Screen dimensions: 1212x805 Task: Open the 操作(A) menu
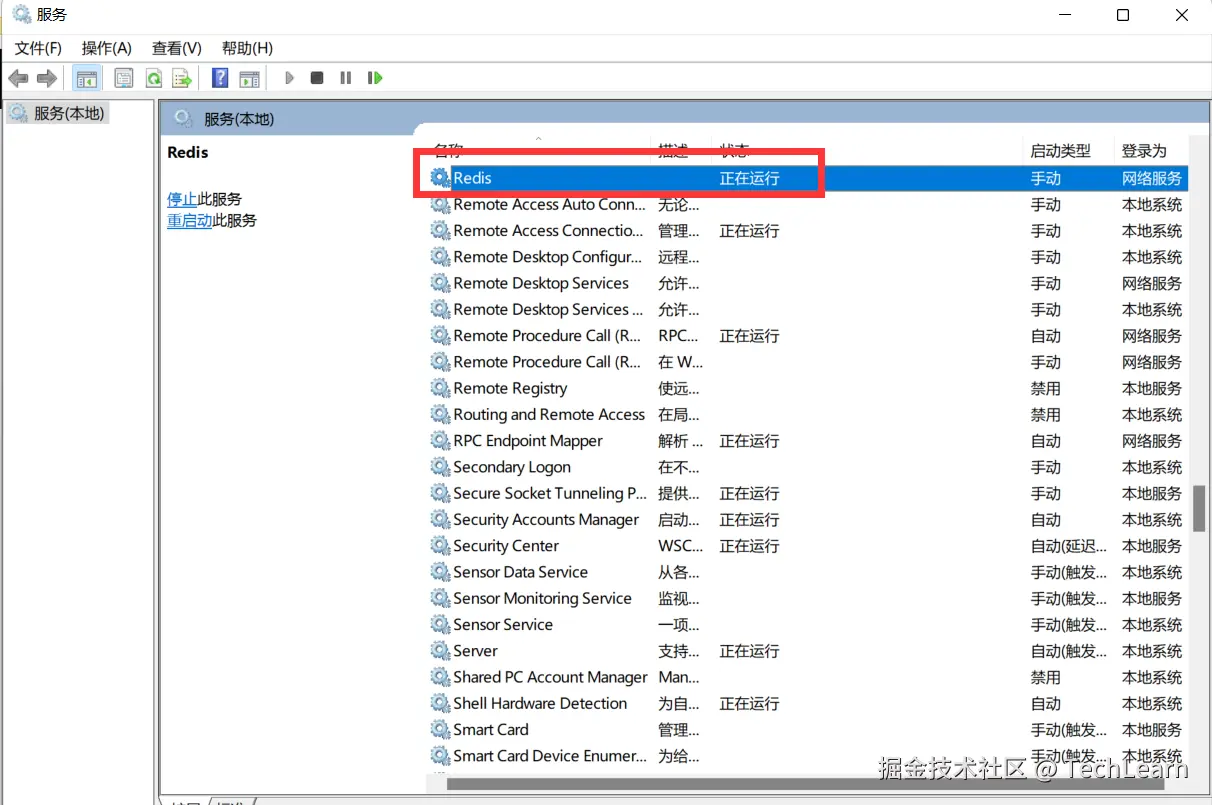(x=107, y=48)
